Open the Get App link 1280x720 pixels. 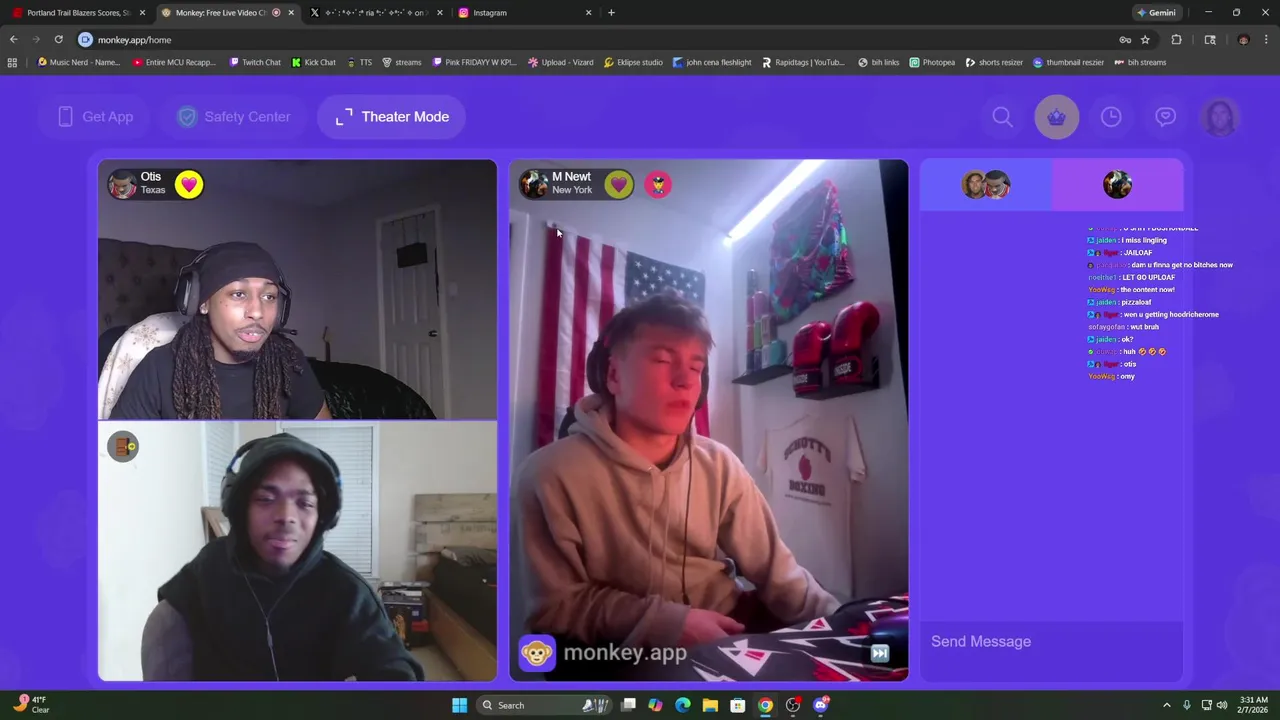tap(96, 117)
